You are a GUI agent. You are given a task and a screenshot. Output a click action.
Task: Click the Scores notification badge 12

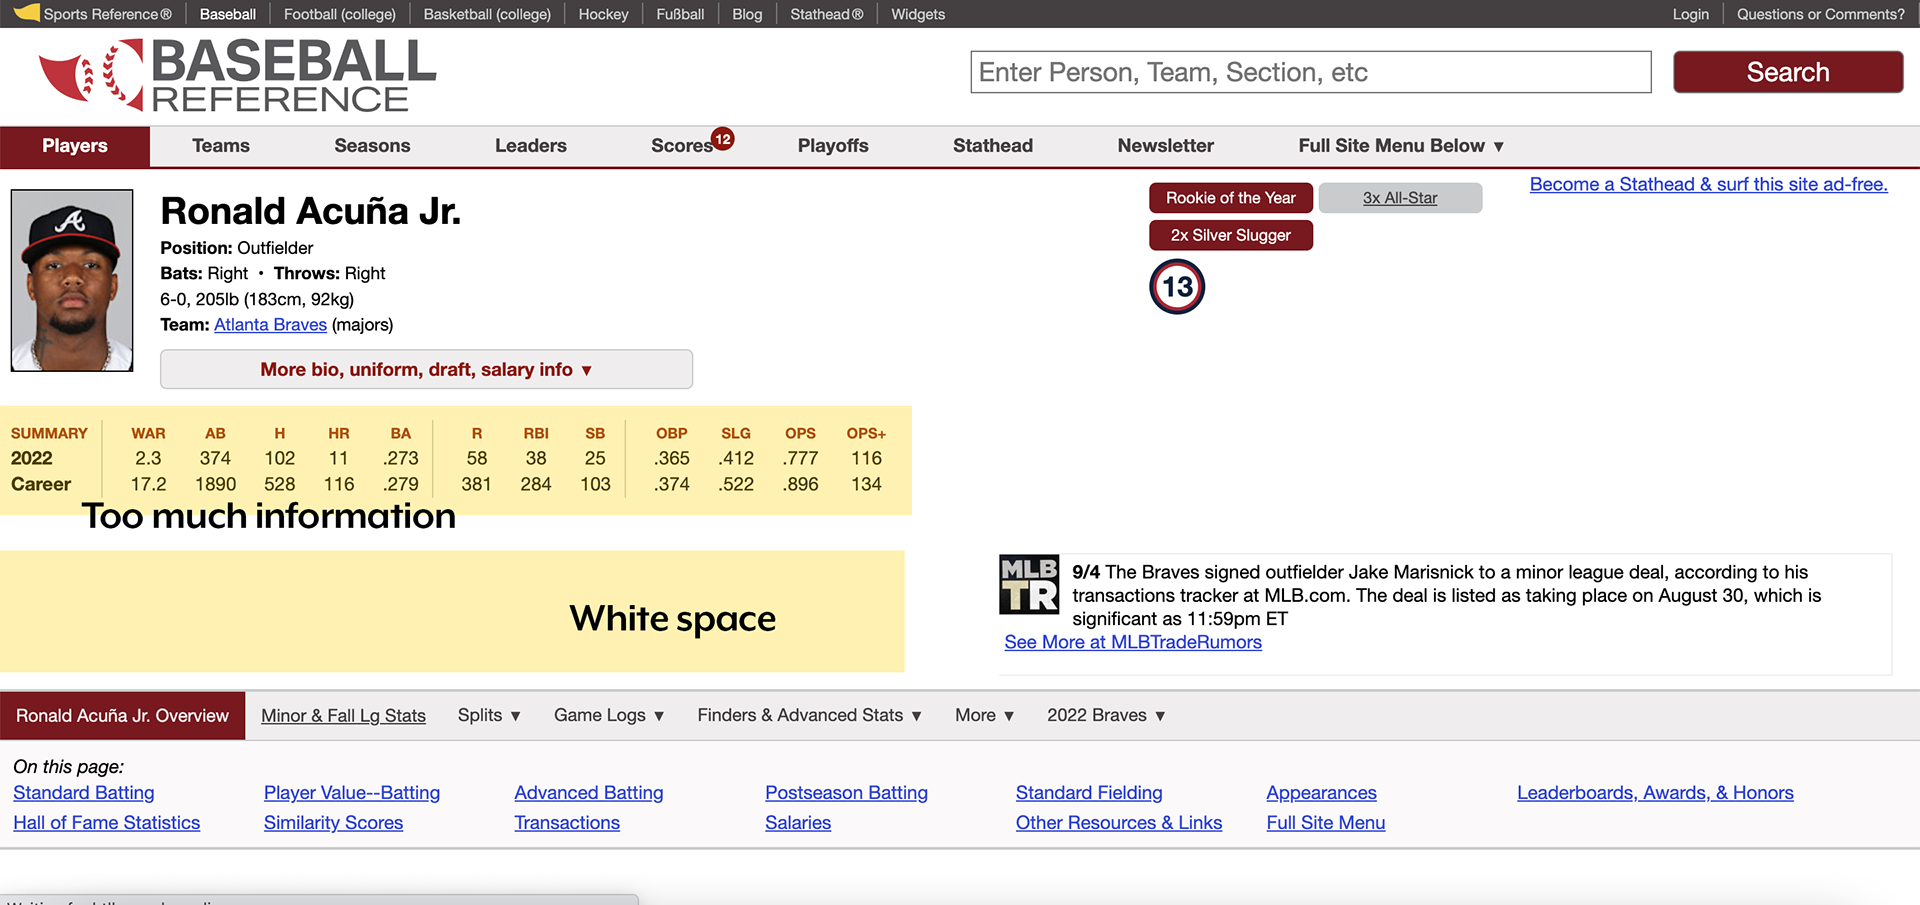(x=722, y=139)
